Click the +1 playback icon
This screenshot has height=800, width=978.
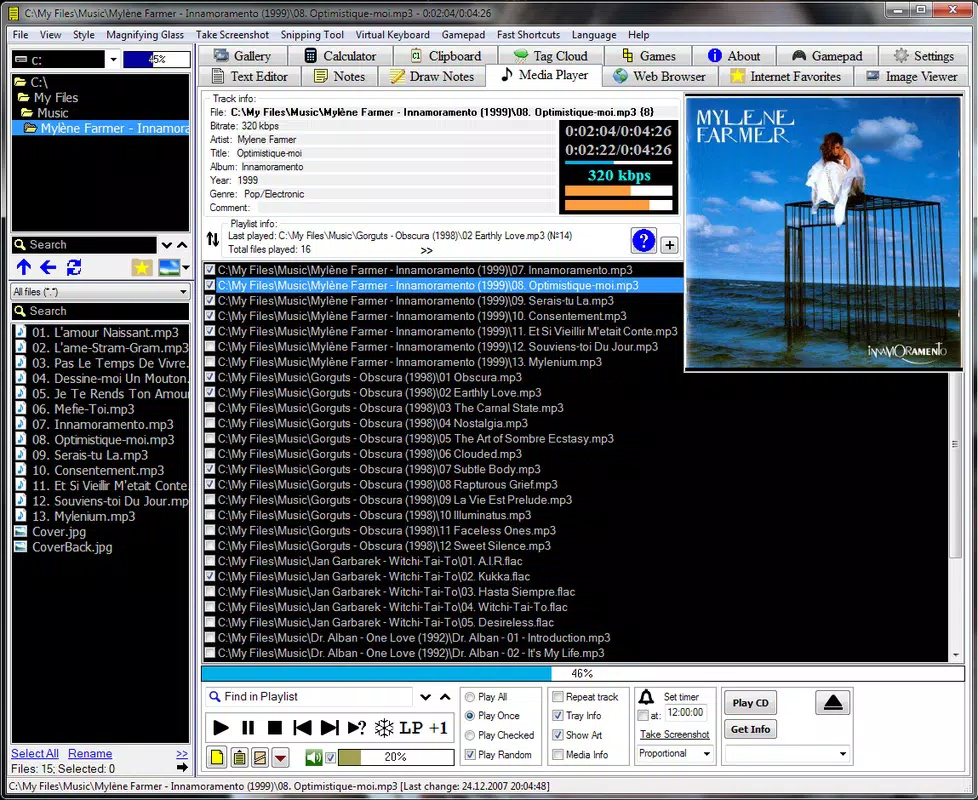438,728
